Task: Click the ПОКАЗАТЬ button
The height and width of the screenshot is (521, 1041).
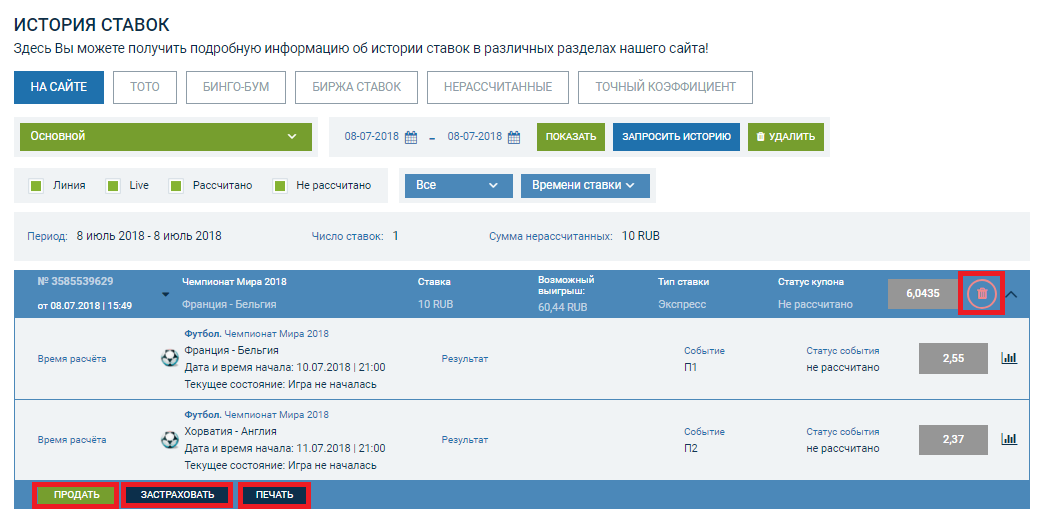Action: (x=571, y=137)
